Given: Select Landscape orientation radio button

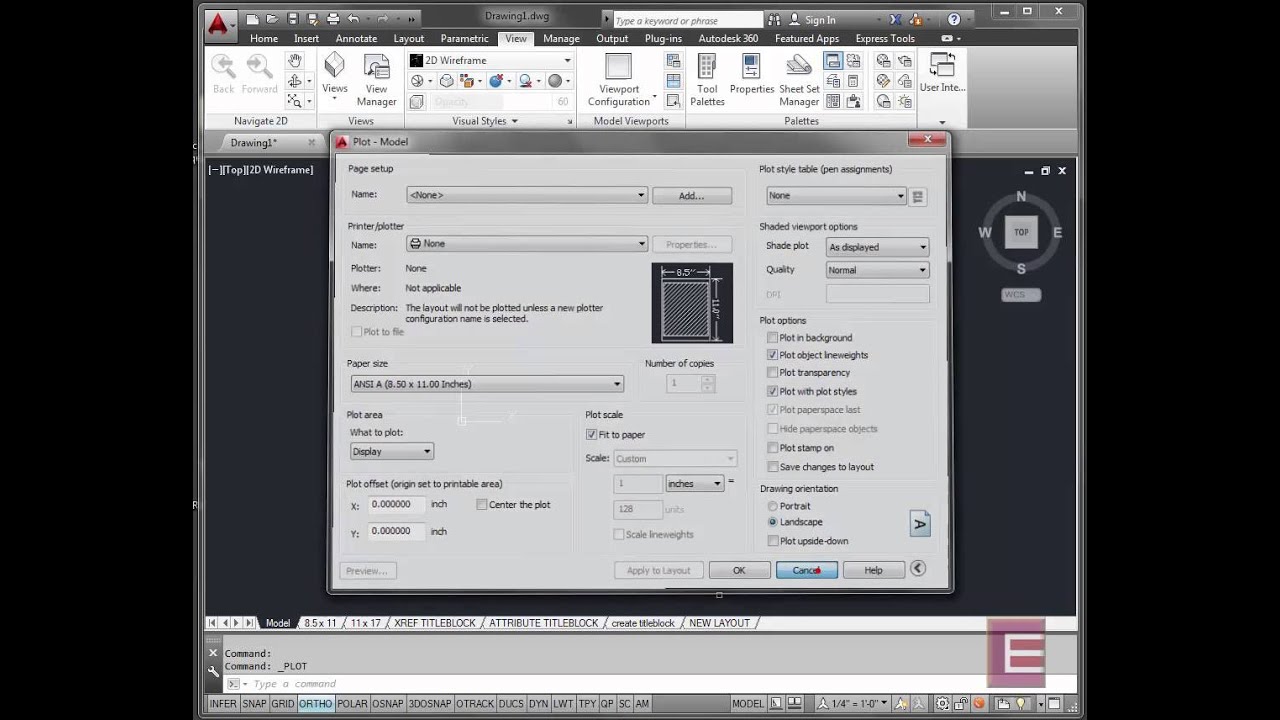Looking at the screenshot, I should [x=772, y=522].
